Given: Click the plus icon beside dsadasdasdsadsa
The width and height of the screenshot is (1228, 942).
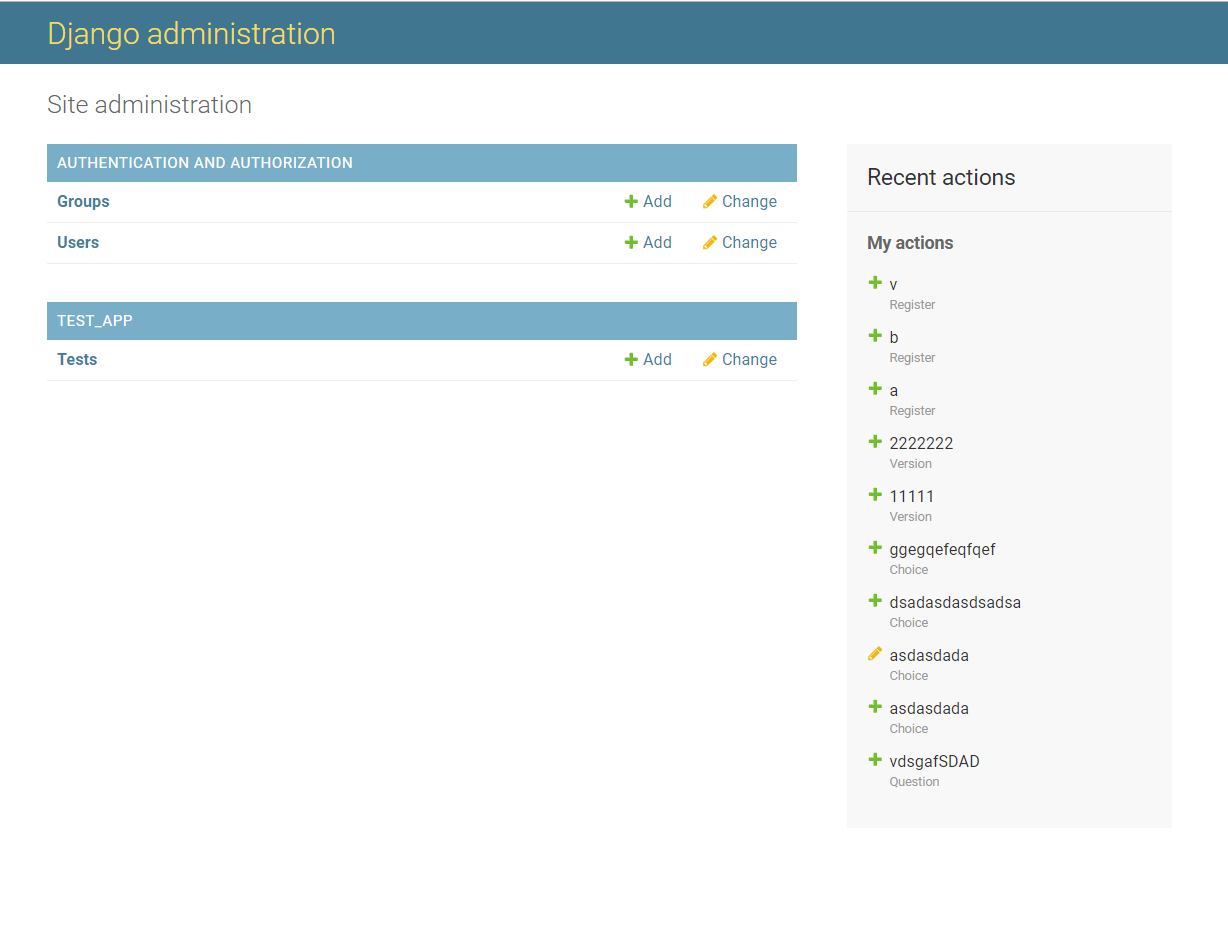Looking at the screenshot, I should (875, 601).
